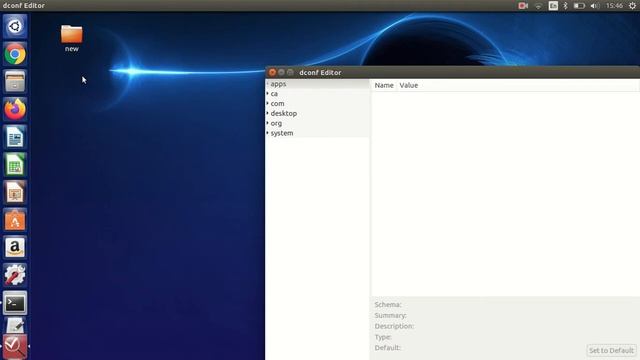Select the 'system' row in the tree
The image size is (640, 360).
318,133
